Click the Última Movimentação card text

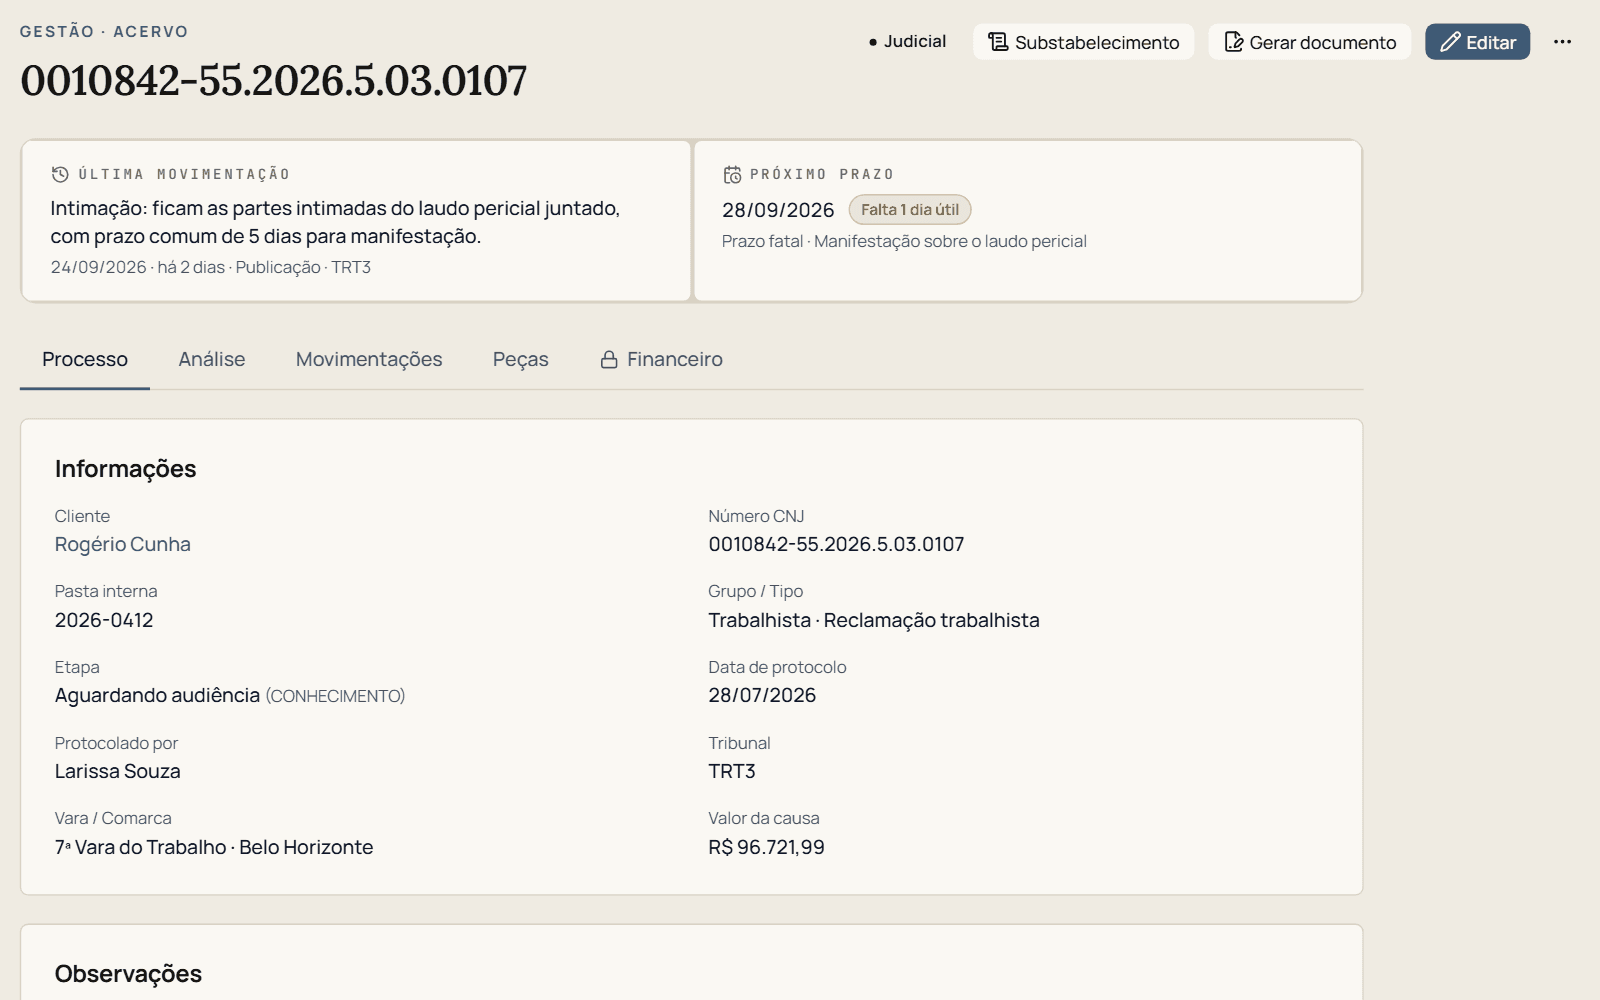tap(335, 222)
